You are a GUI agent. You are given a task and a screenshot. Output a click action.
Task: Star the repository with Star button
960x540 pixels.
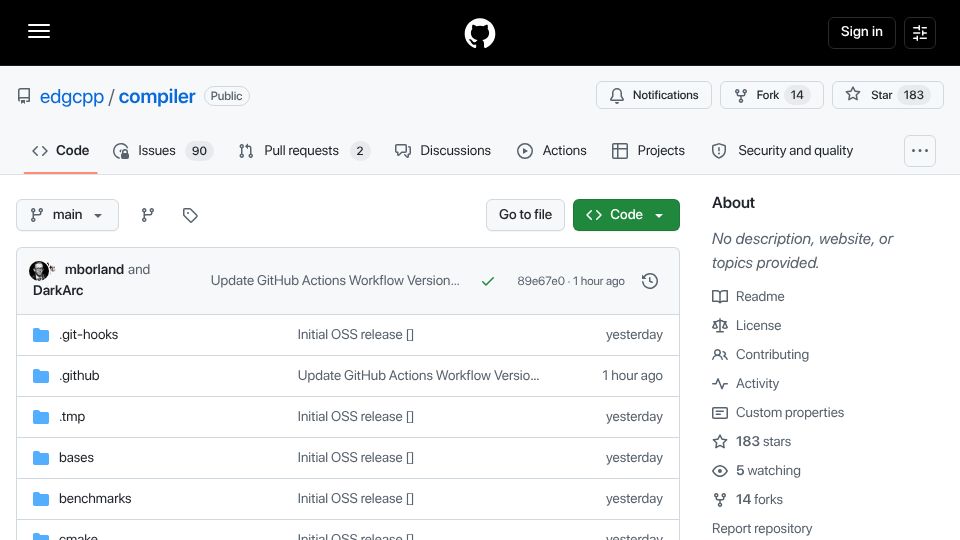888,95
